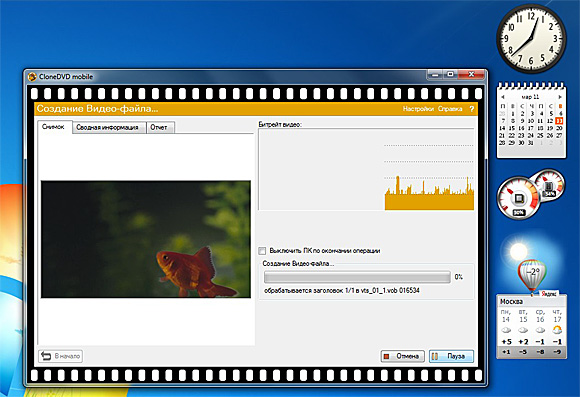Viewport: 580px width, 397px height.
Task: Open the help question mark icon
Action: point(471,109)
